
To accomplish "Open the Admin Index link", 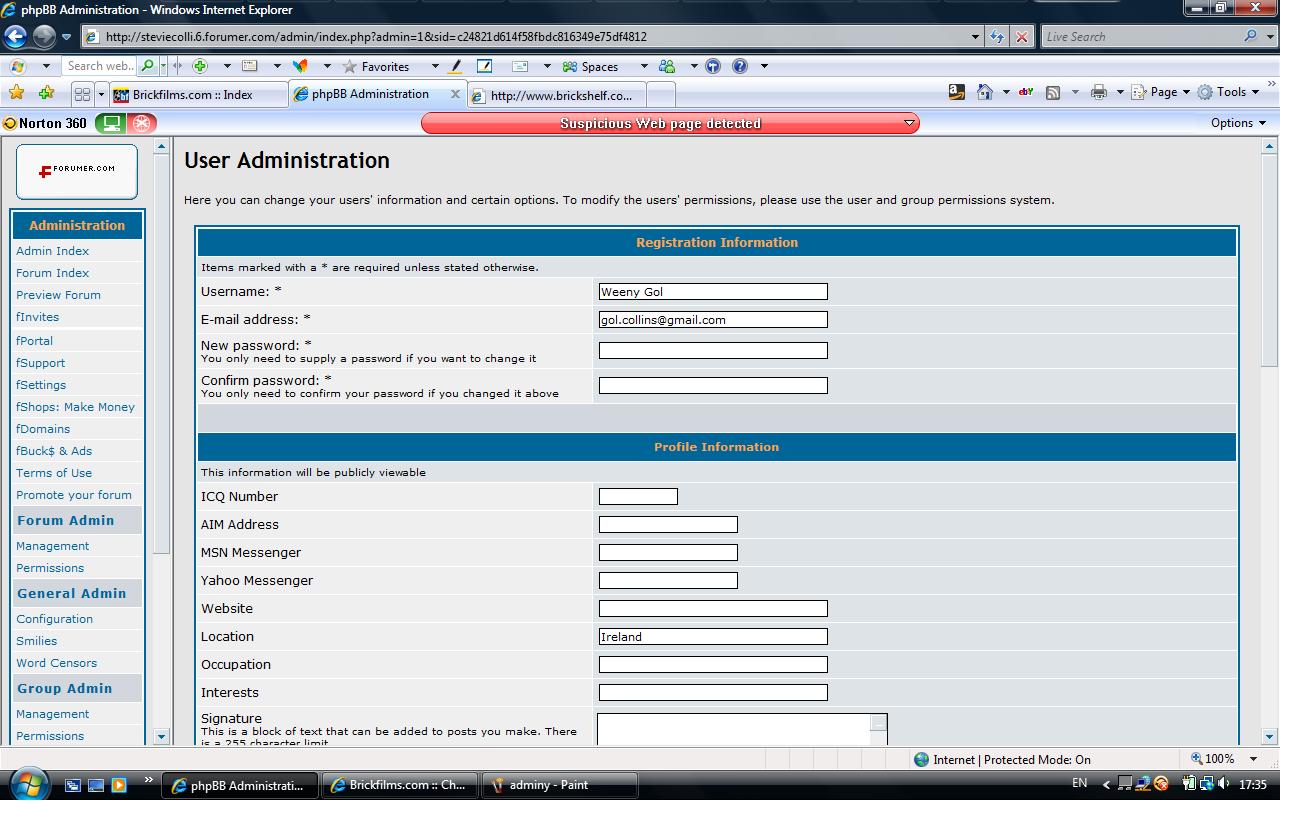I will (52, 251).
